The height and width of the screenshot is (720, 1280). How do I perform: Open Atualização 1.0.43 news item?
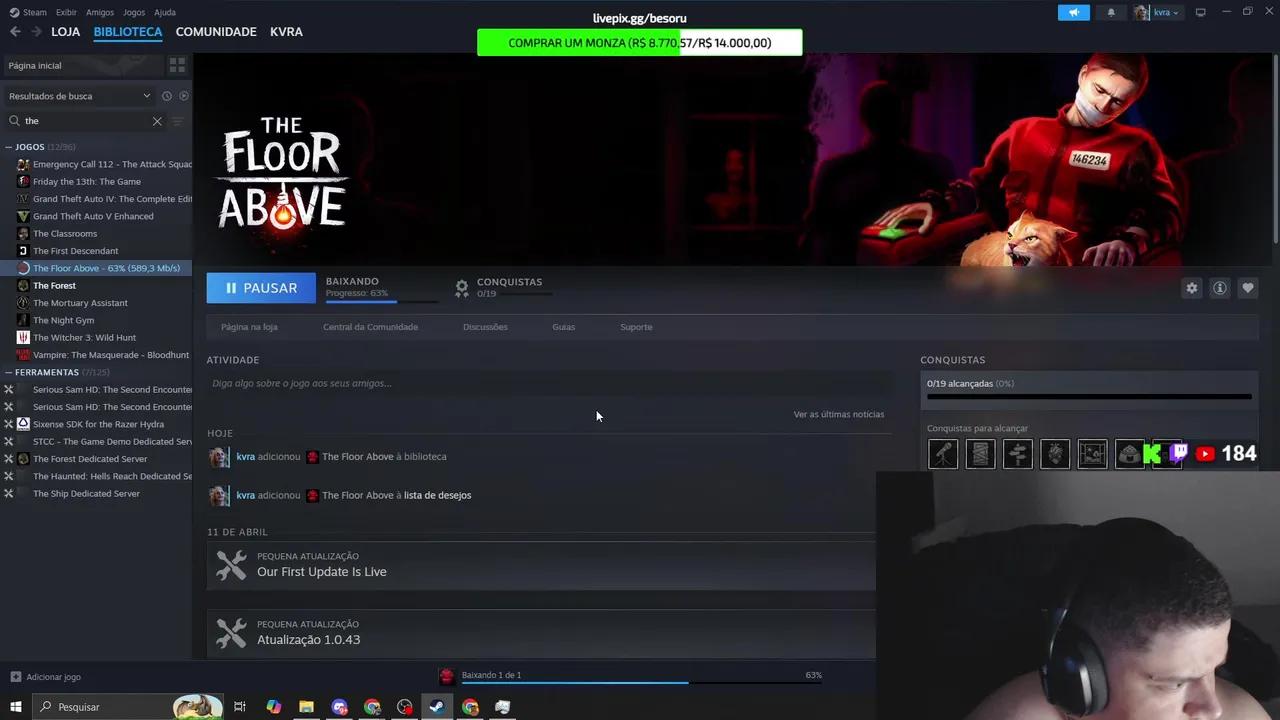click(x=541, y=633)
